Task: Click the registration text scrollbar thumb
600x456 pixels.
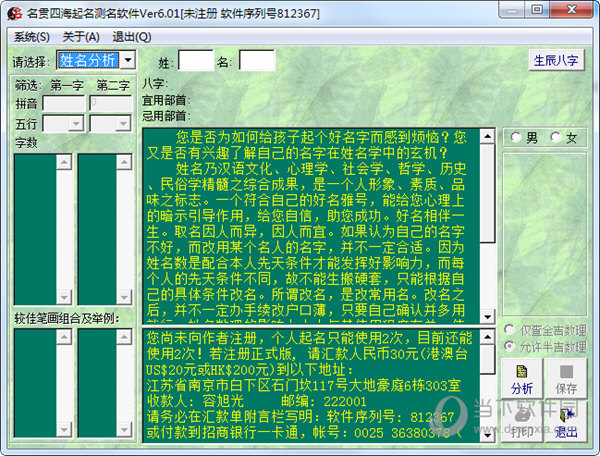Action: pos(488,359)
